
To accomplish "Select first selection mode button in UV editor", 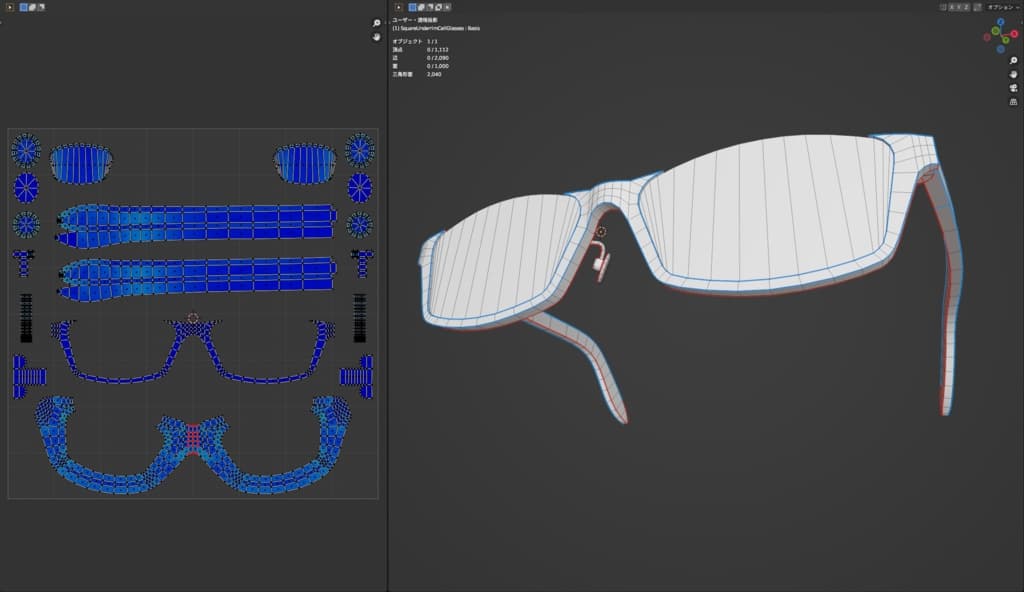I will coord(24,7).
